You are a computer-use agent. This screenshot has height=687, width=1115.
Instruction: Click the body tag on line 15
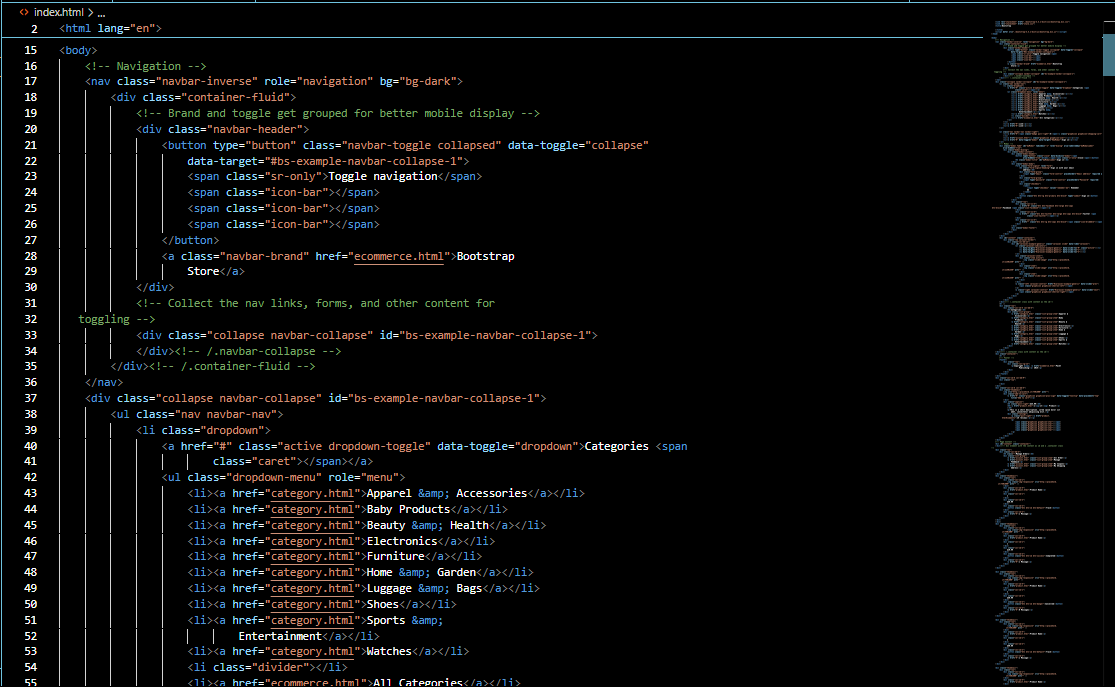[78, 50]
